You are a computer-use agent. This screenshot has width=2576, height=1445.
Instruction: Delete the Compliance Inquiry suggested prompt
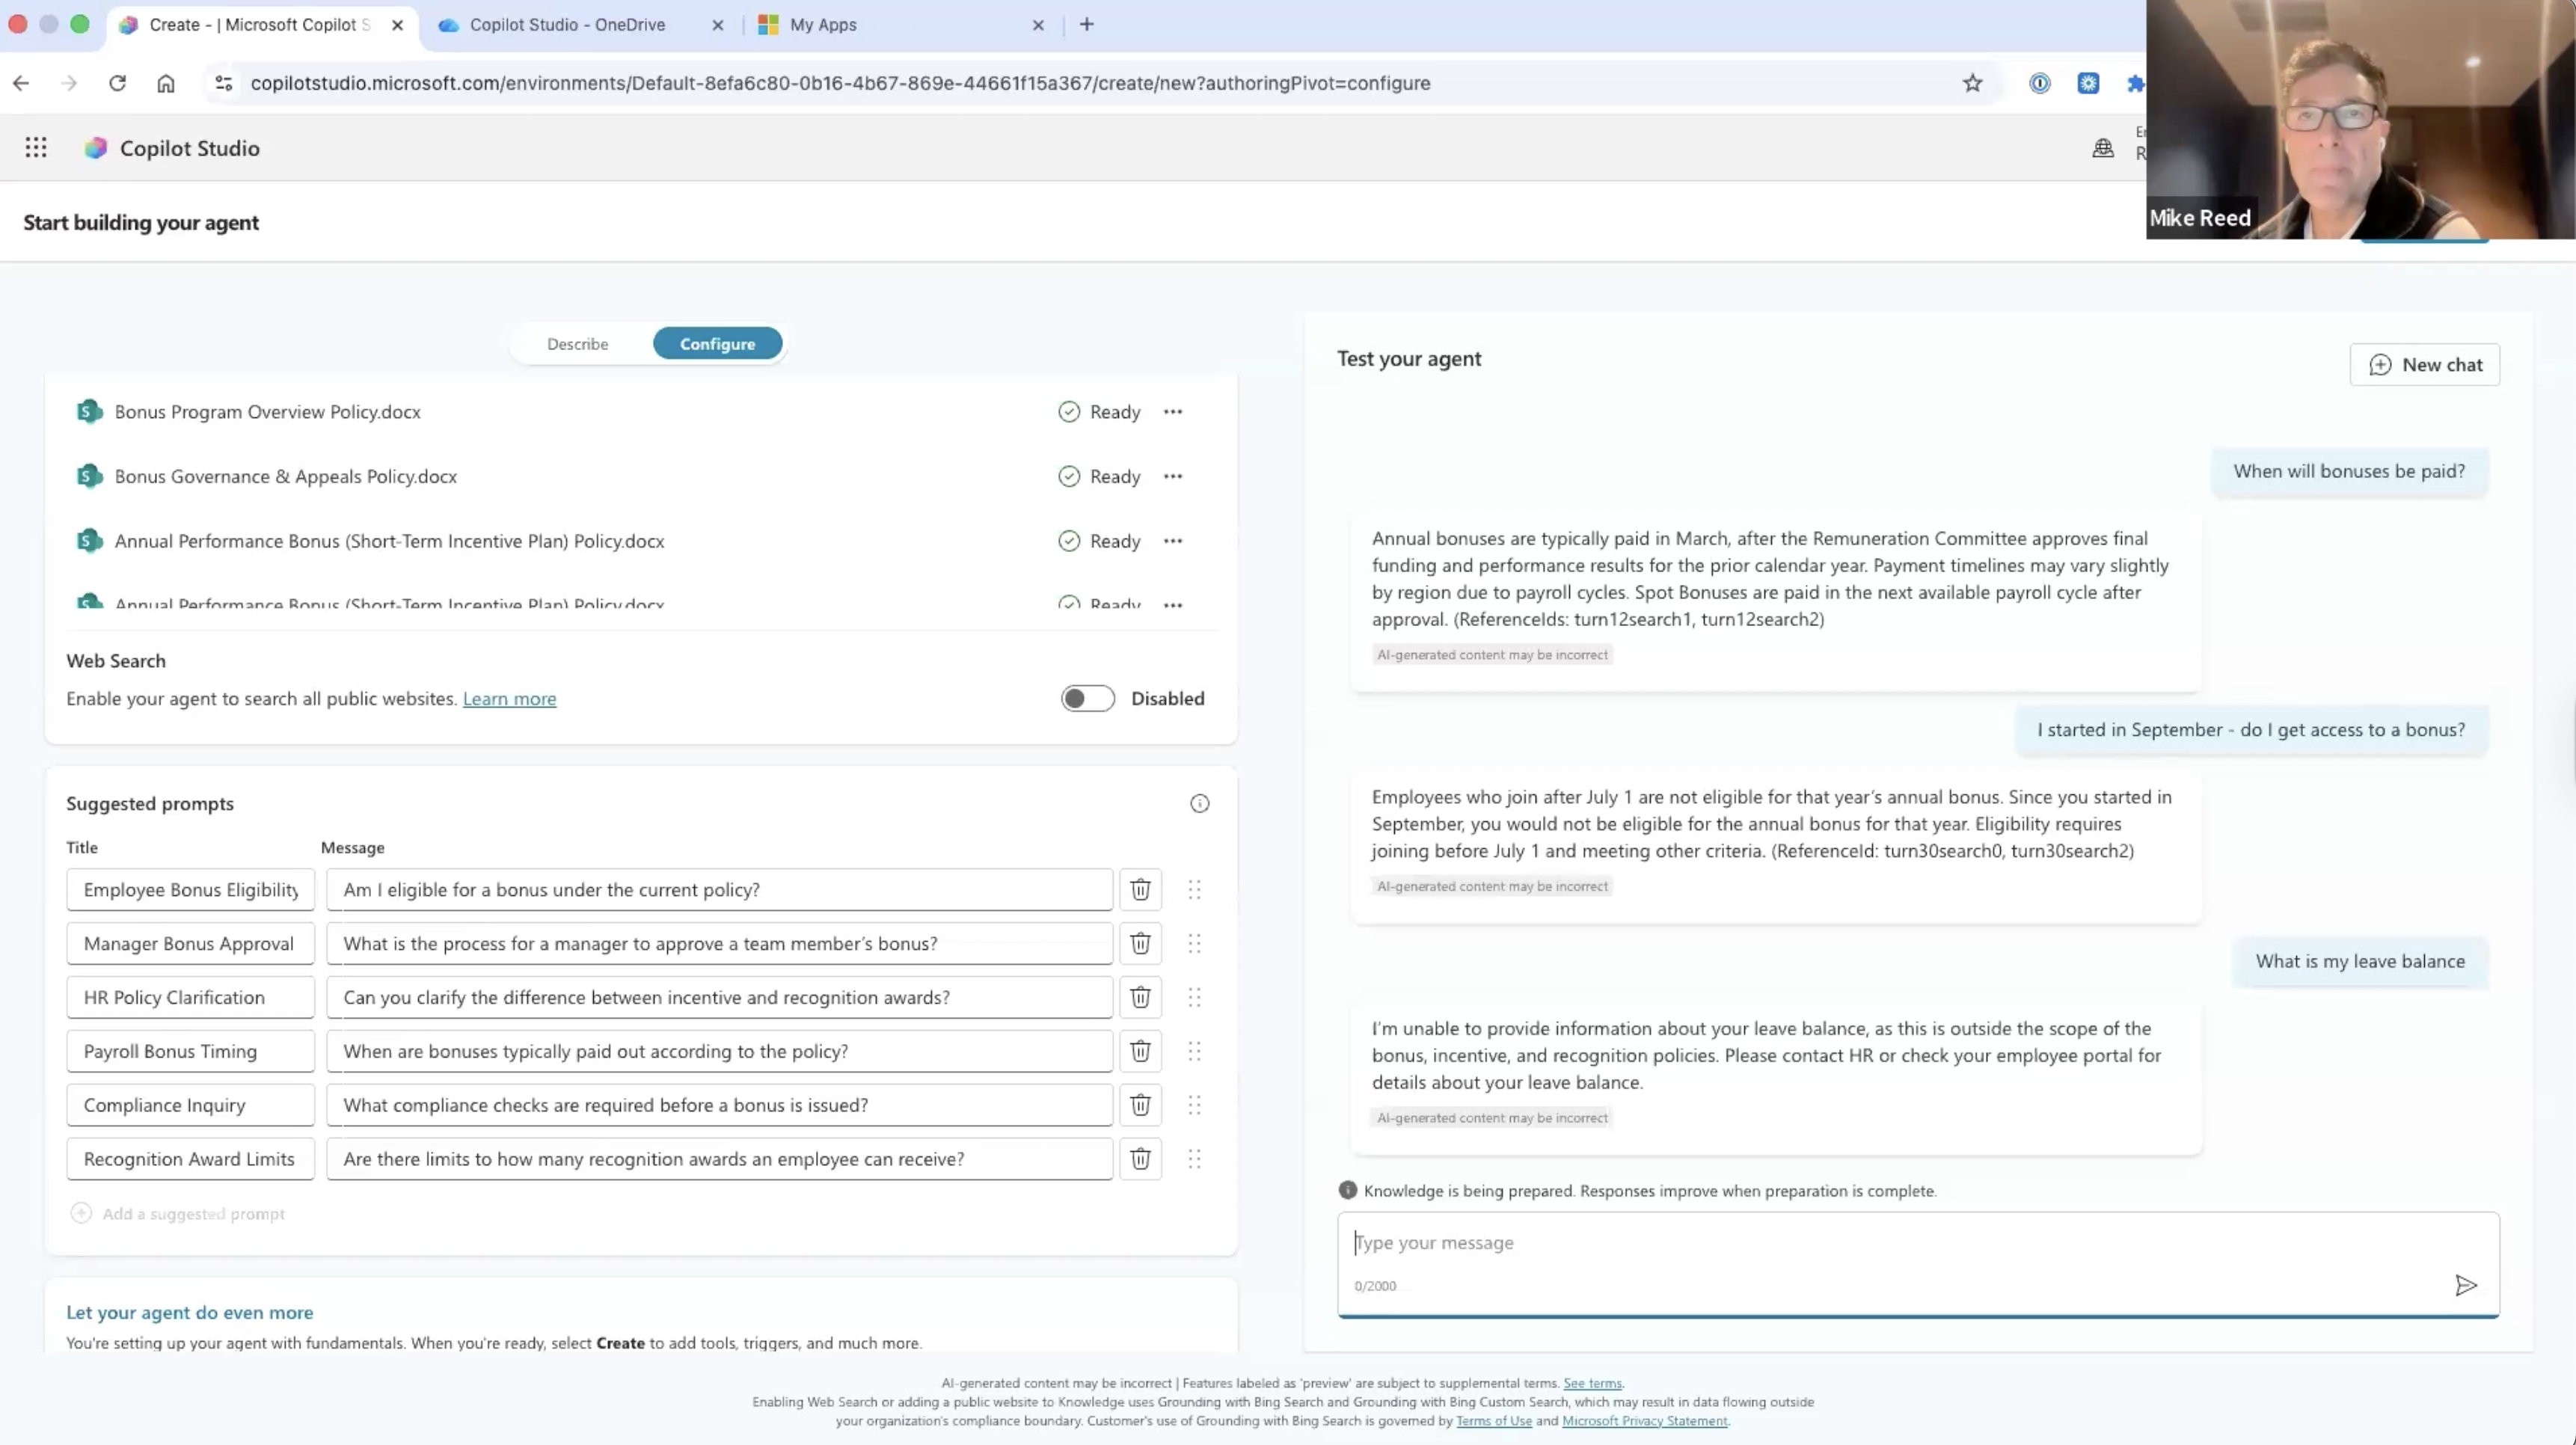coord(1140,1105)
